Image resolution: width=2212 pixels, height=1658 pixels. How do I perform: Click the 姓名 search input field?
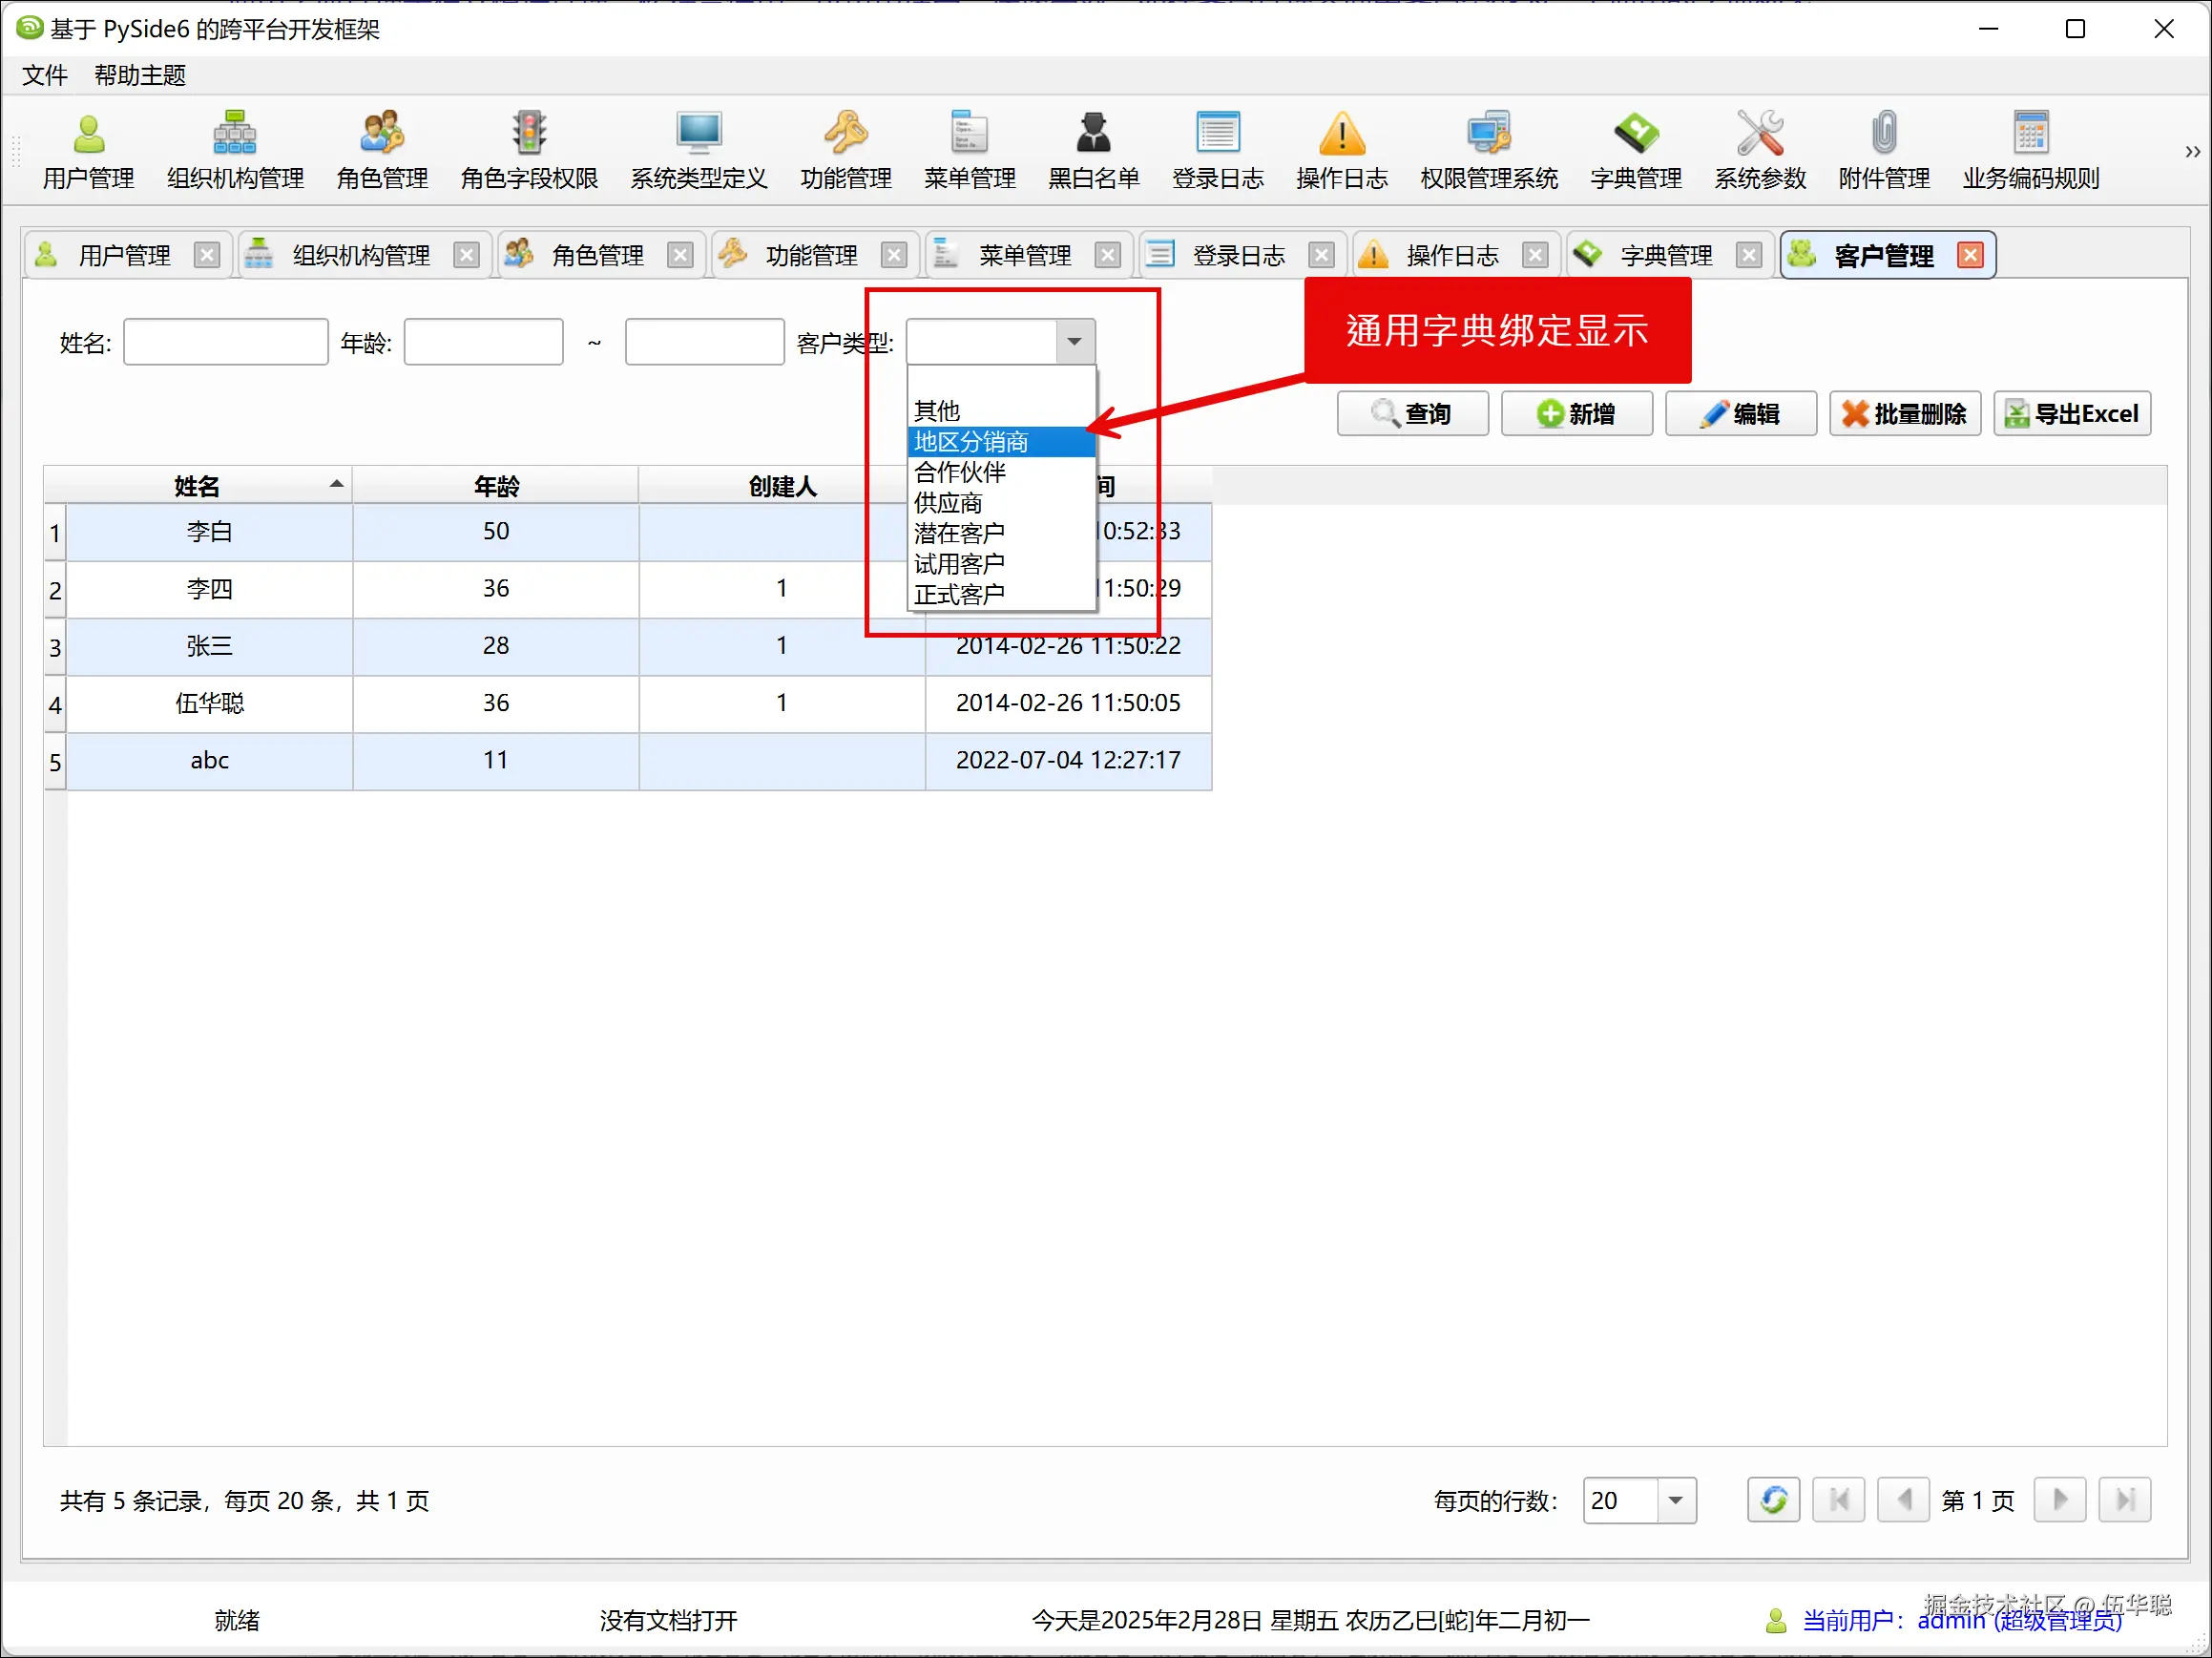coord(226,342)
